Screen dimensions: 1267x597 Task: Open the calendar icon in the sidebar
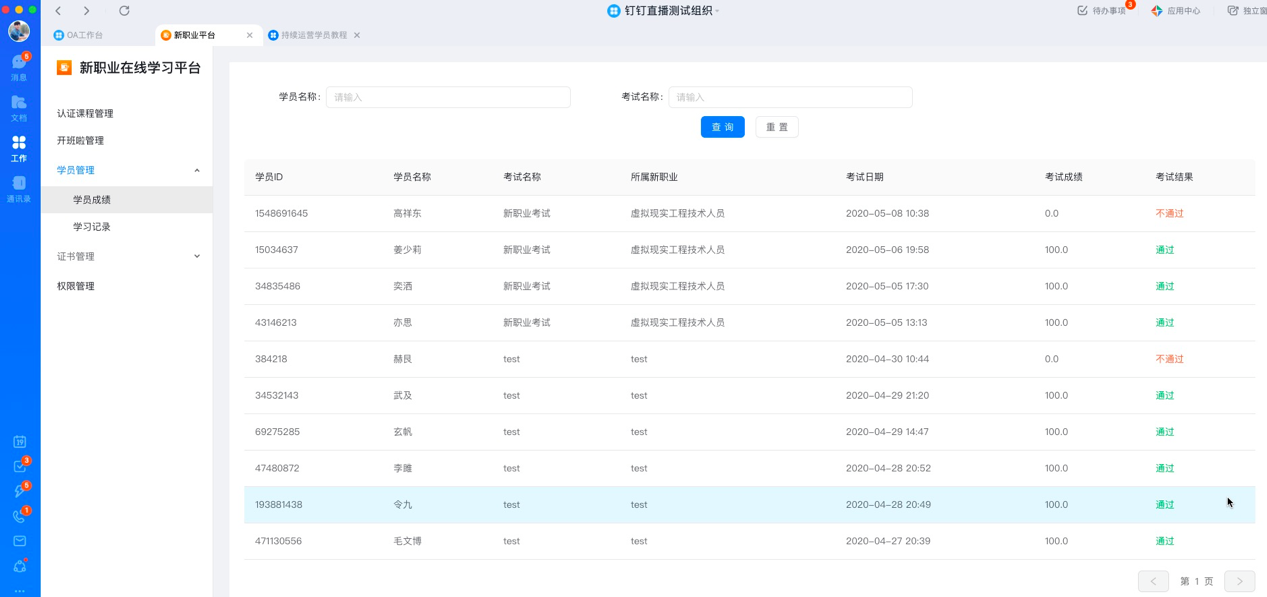19,442
